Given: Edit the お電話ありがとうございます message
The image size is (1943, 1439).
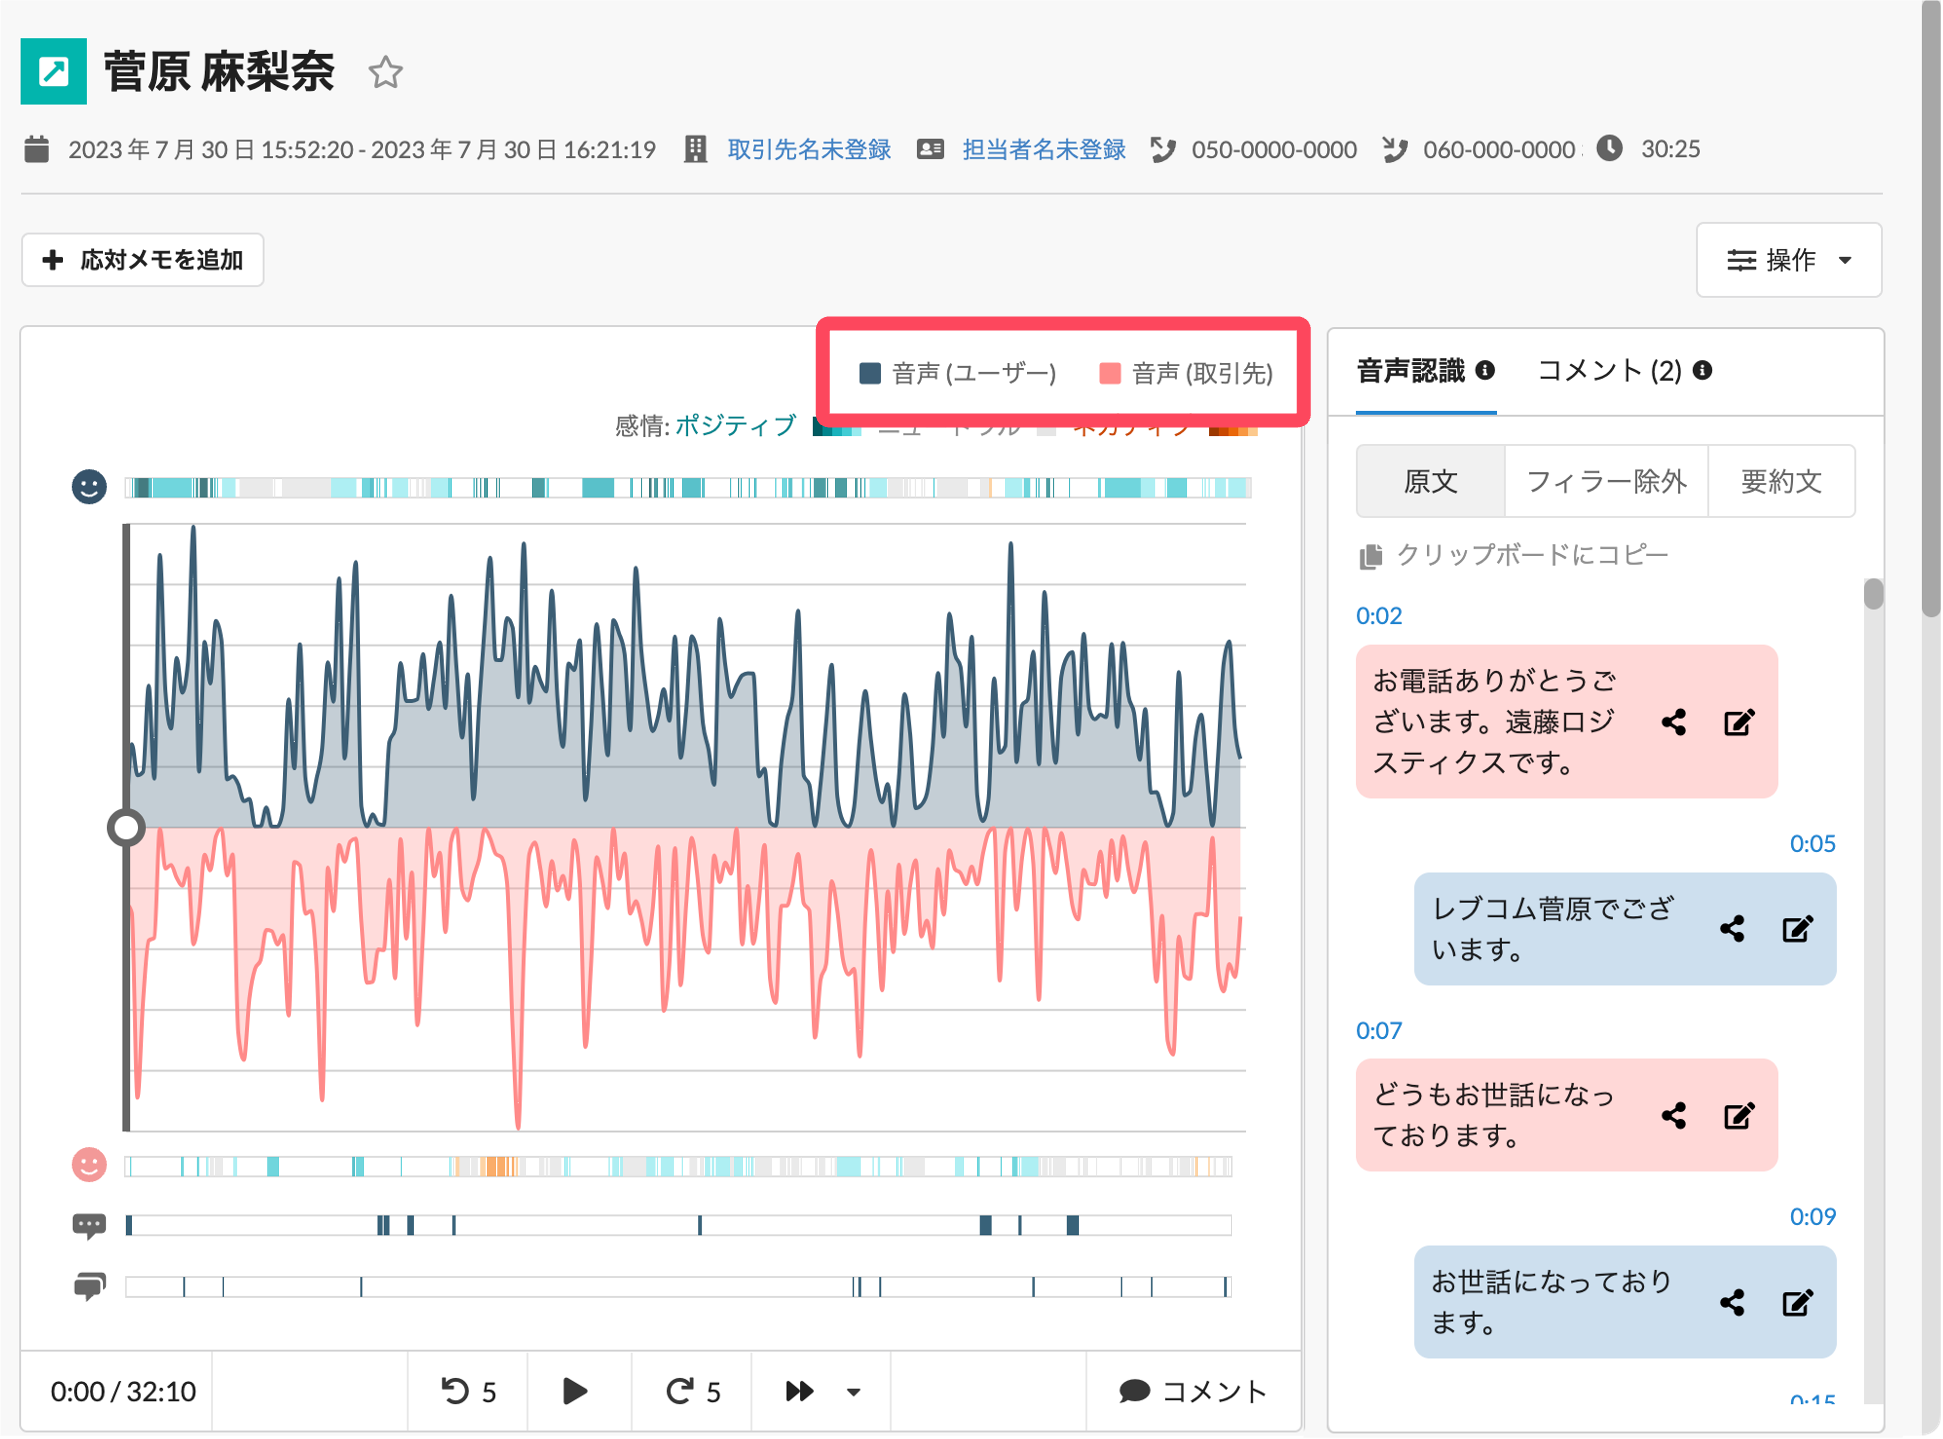Looking at the screenshot, I should point(1739,722).
